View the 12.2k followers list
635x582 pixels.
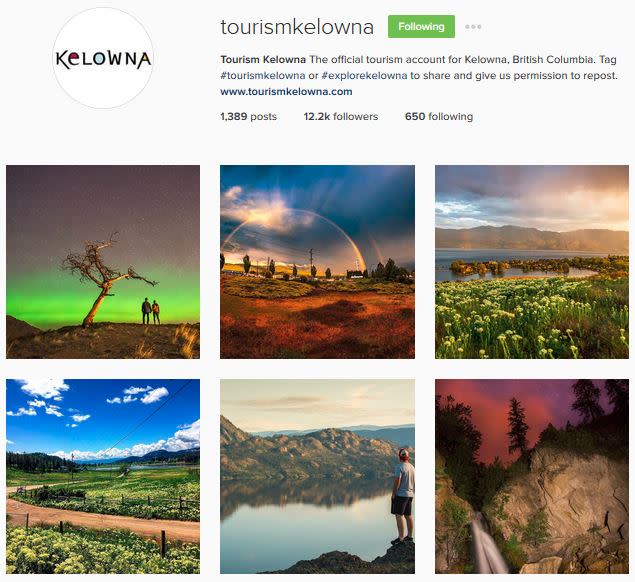pos(341,117)
